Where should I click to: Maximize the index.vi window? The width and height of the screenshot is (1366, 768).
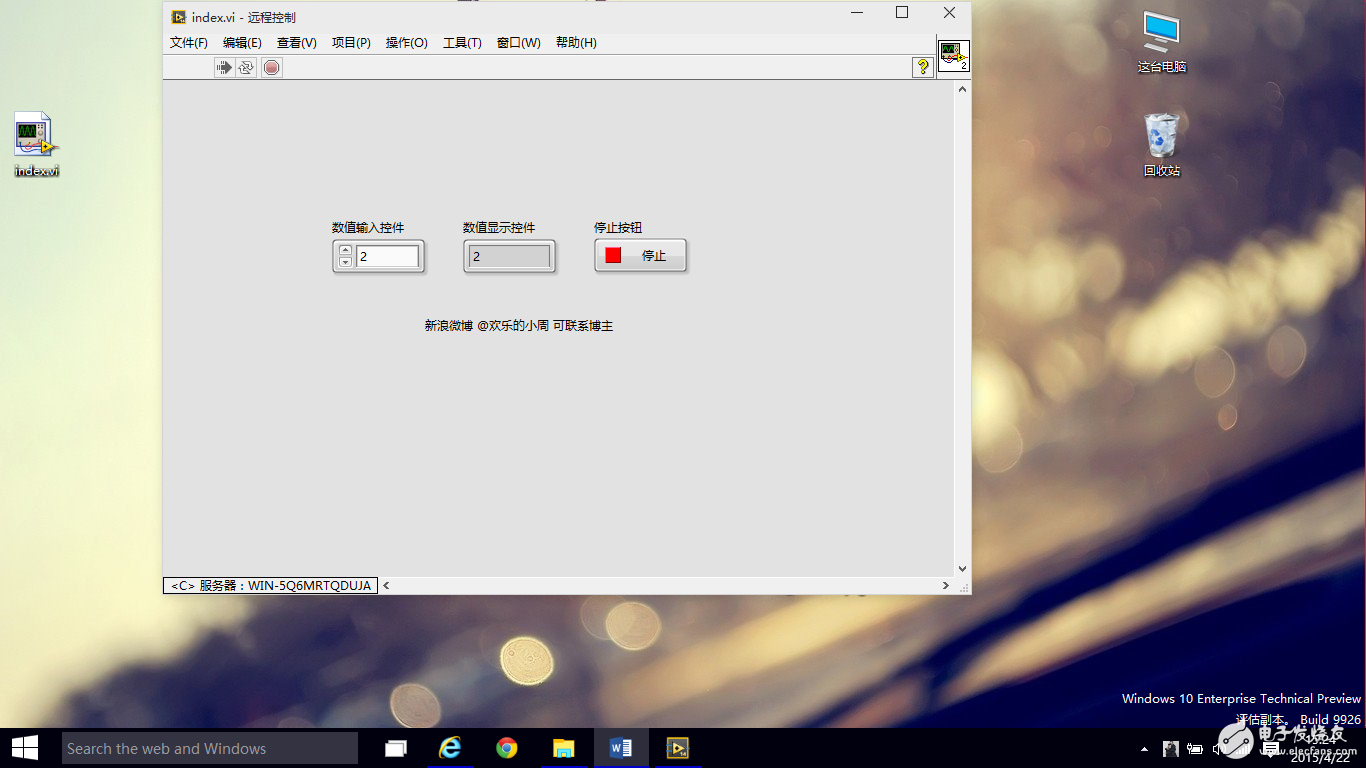click(x=902, y=13)
